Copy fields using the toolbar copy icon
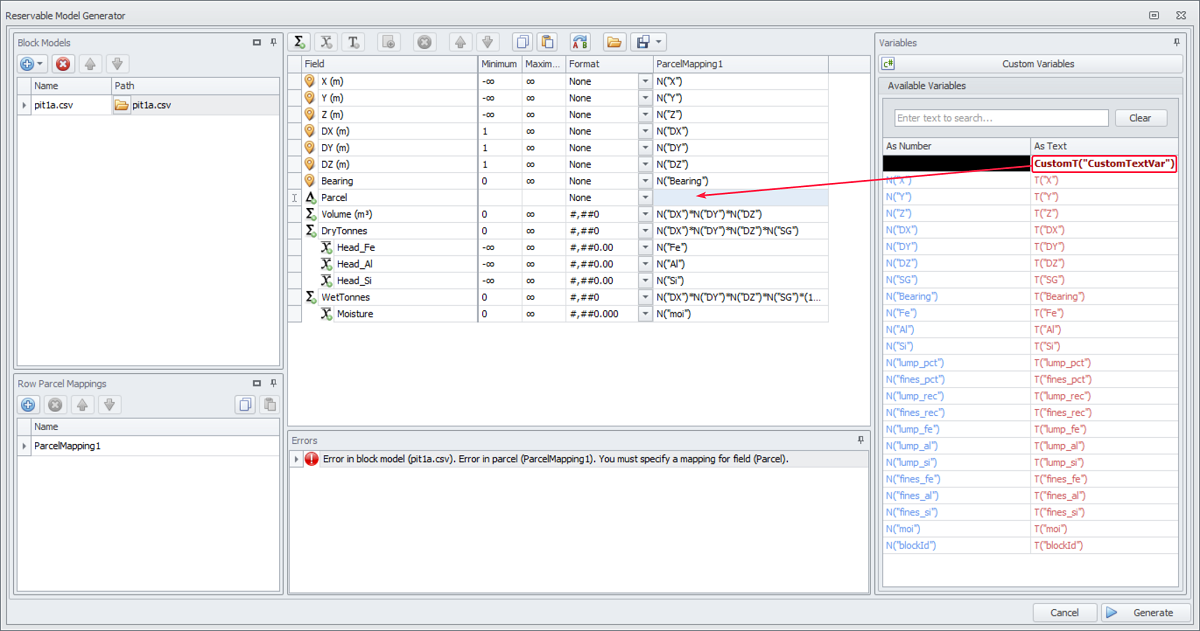 (x=521, y=42)
